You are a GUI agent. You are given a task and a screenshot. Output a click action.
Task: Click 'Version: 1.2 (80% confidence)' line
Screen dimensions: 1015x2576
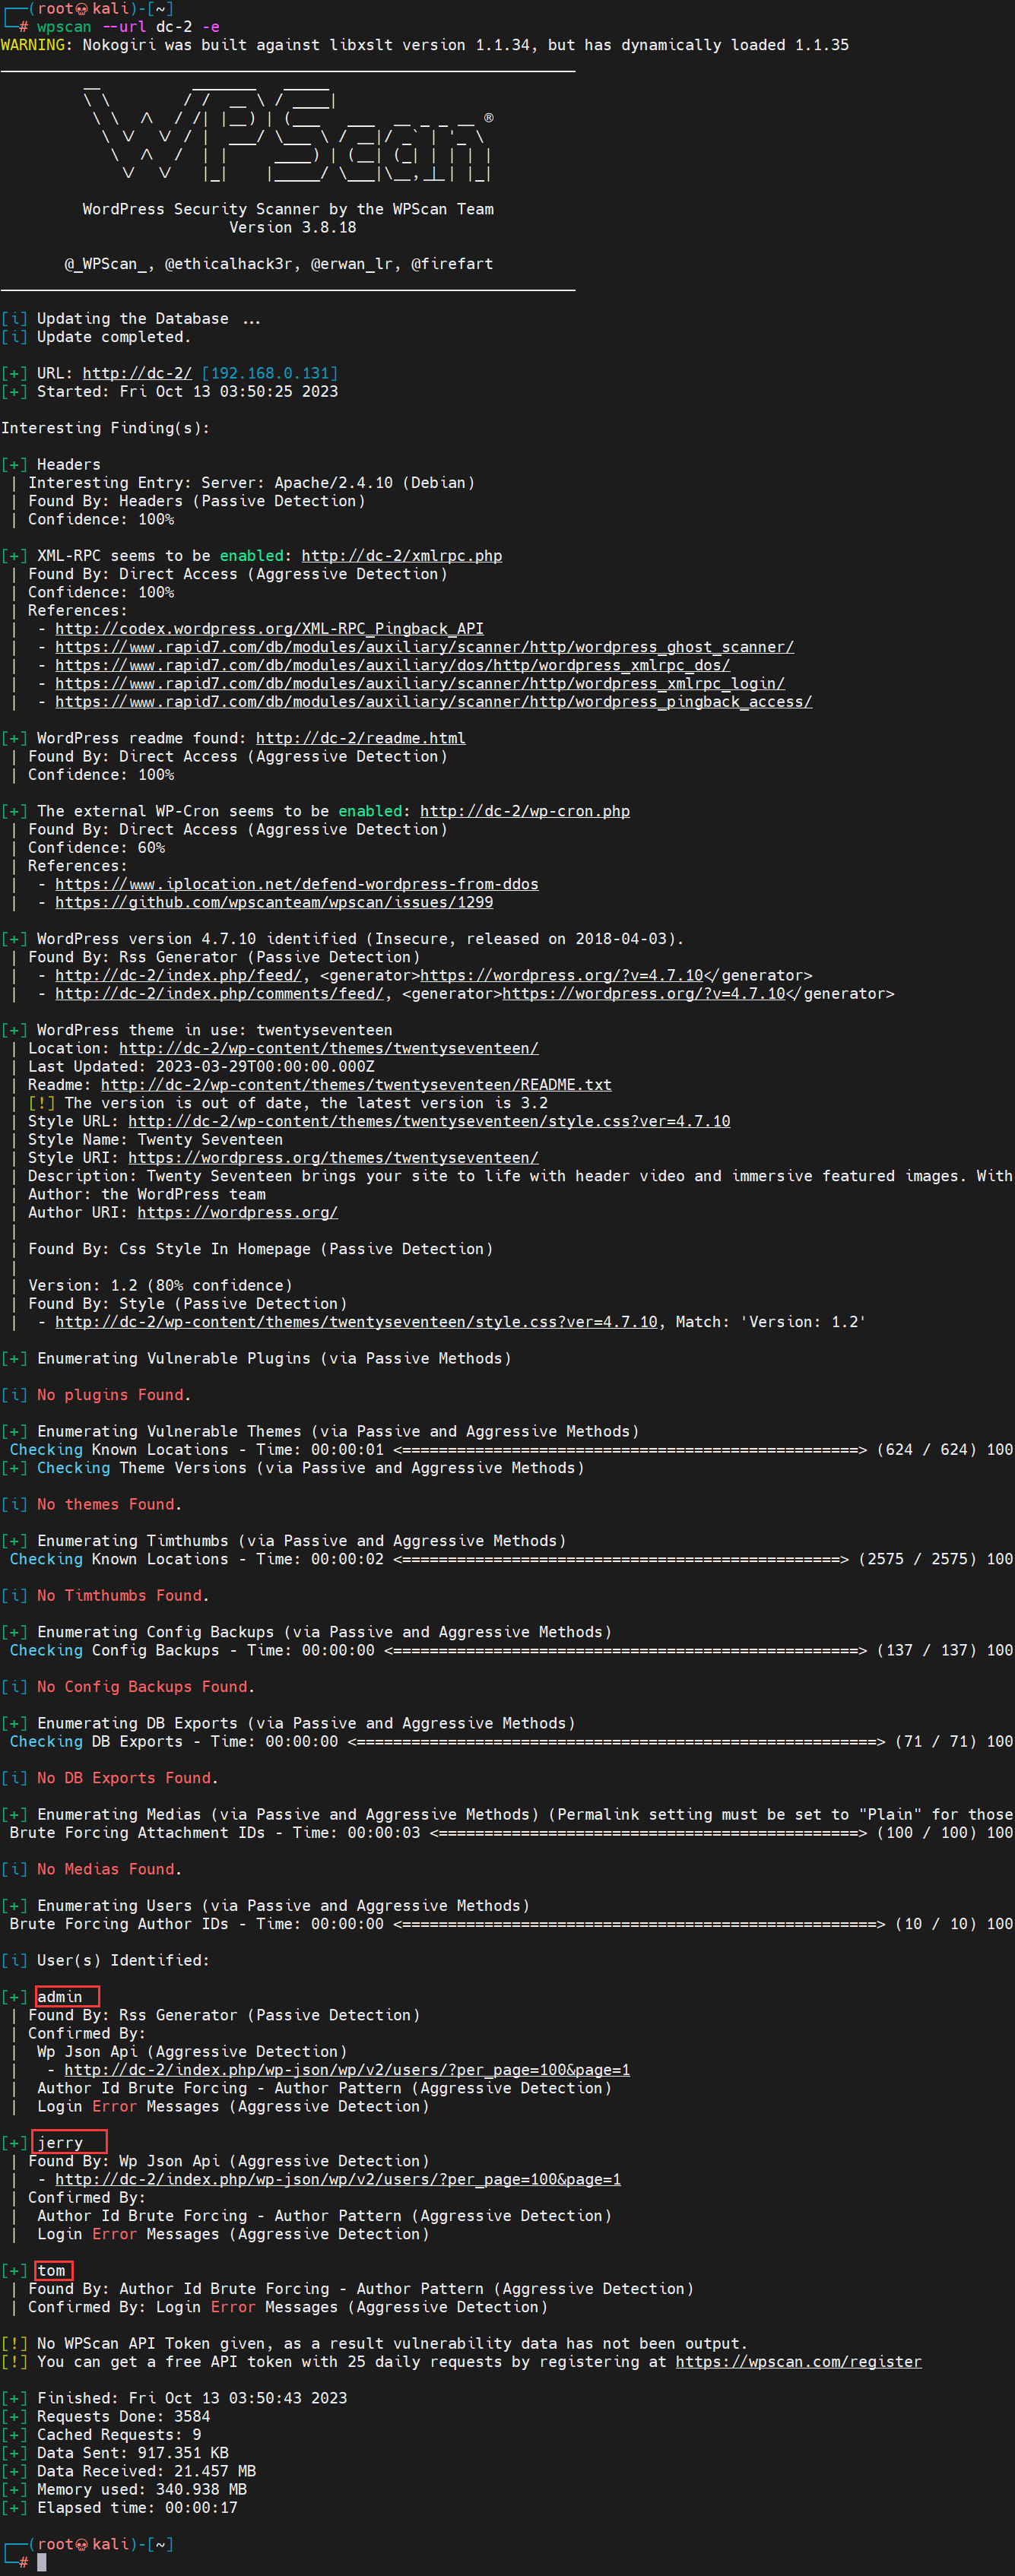[160, 1286]
